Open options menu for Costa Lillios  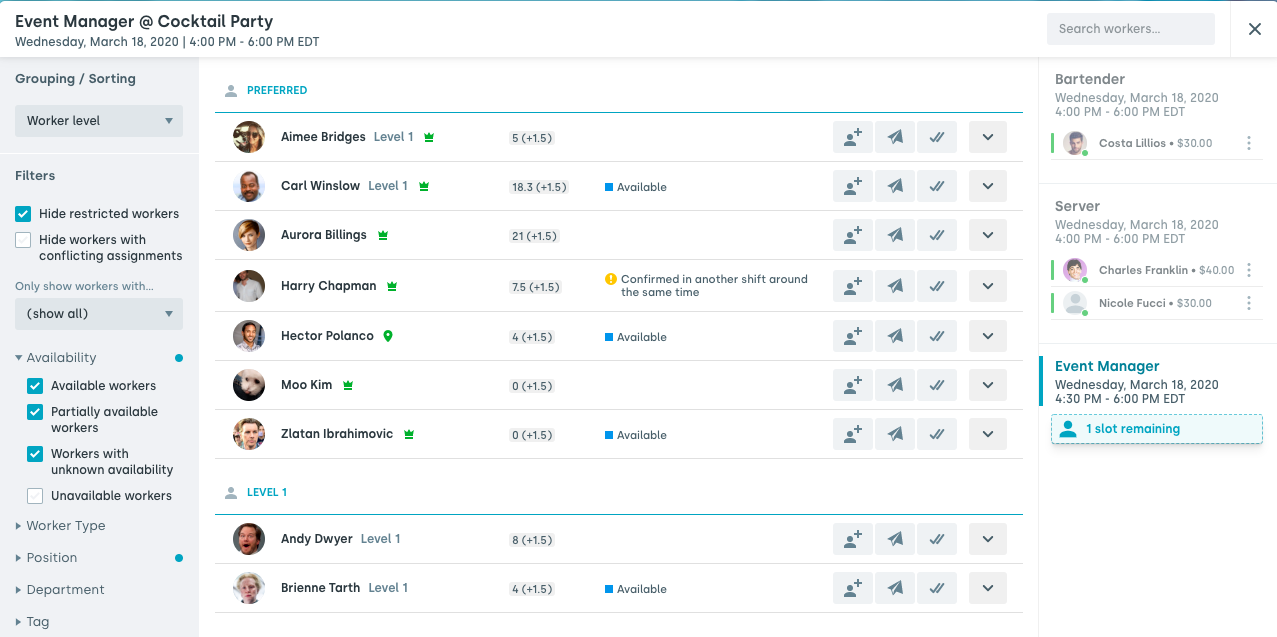point(1249,143)
